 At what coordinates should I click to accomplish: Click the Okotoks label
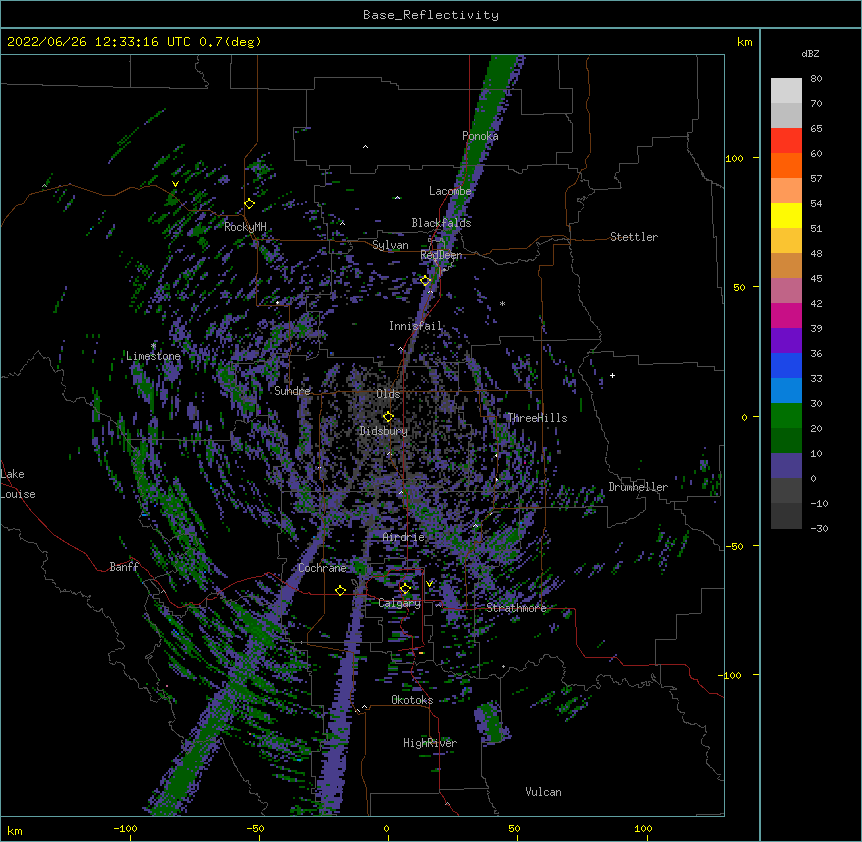(x=412, y=700)
